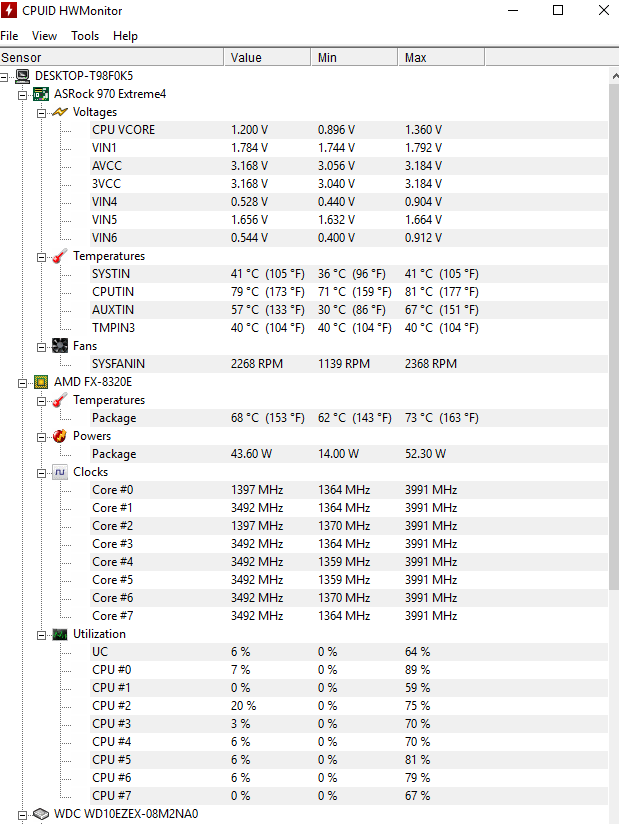Click the Powers flame icon
Screen dimensions: 619x824
click(x=60, y=436)
